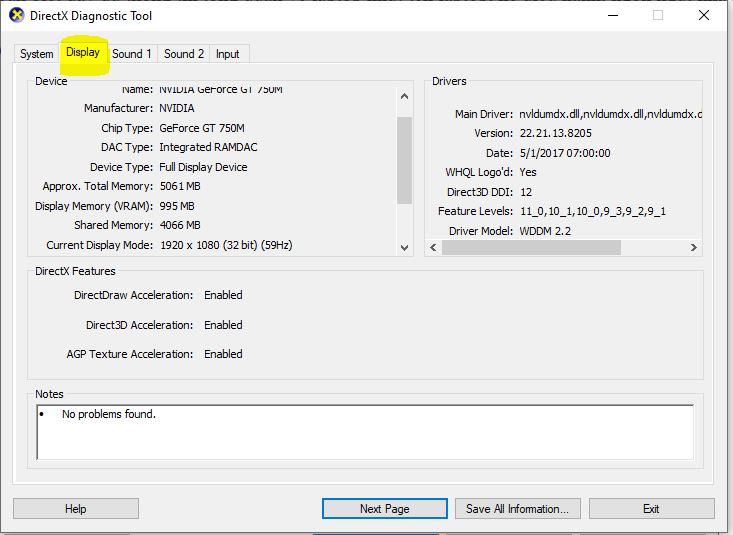733x535 pixels.
Task: Click Device panel scroll up arrow
Action: (x=405, y=96)
